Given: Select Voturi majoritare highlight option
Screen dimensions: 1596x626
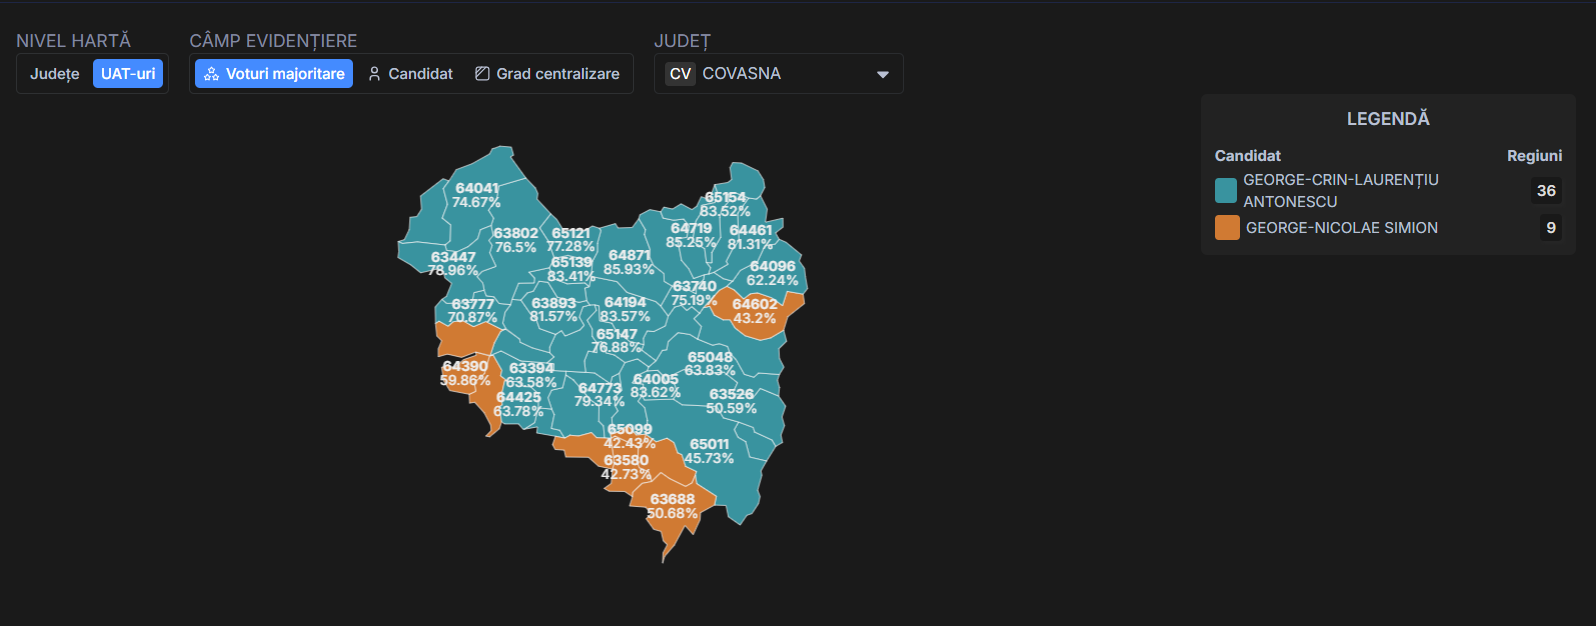Looking at the screenshot, I should (x=274, y=74).
